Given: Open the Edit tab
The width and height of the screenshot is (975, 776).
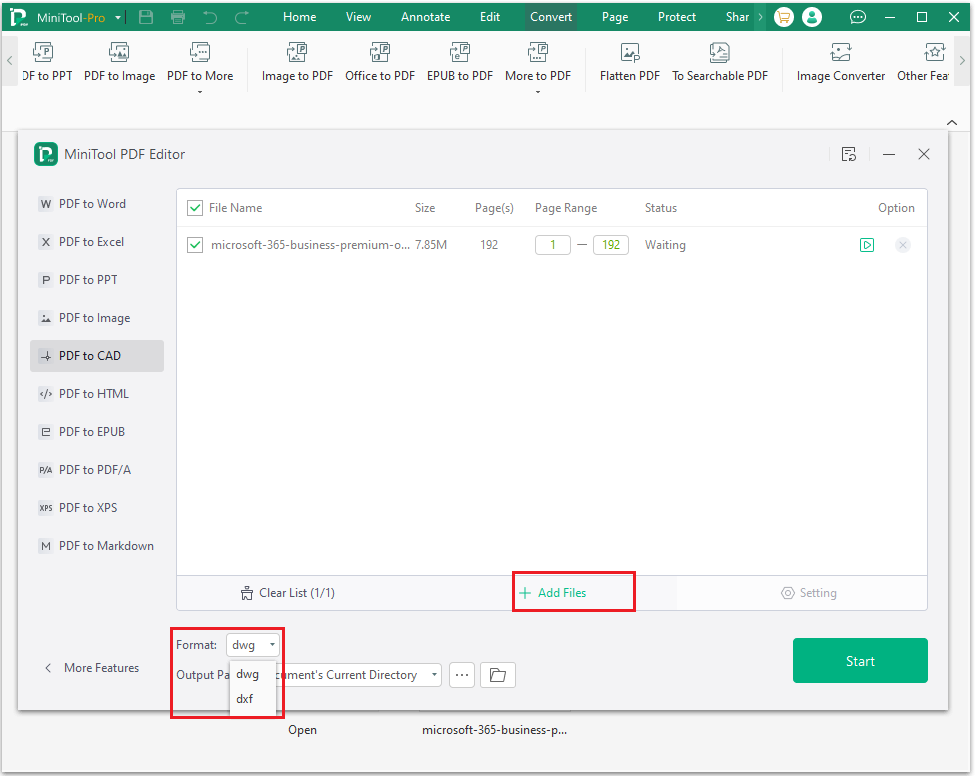Looking at the screenshot, I should [x=490, y=17].
